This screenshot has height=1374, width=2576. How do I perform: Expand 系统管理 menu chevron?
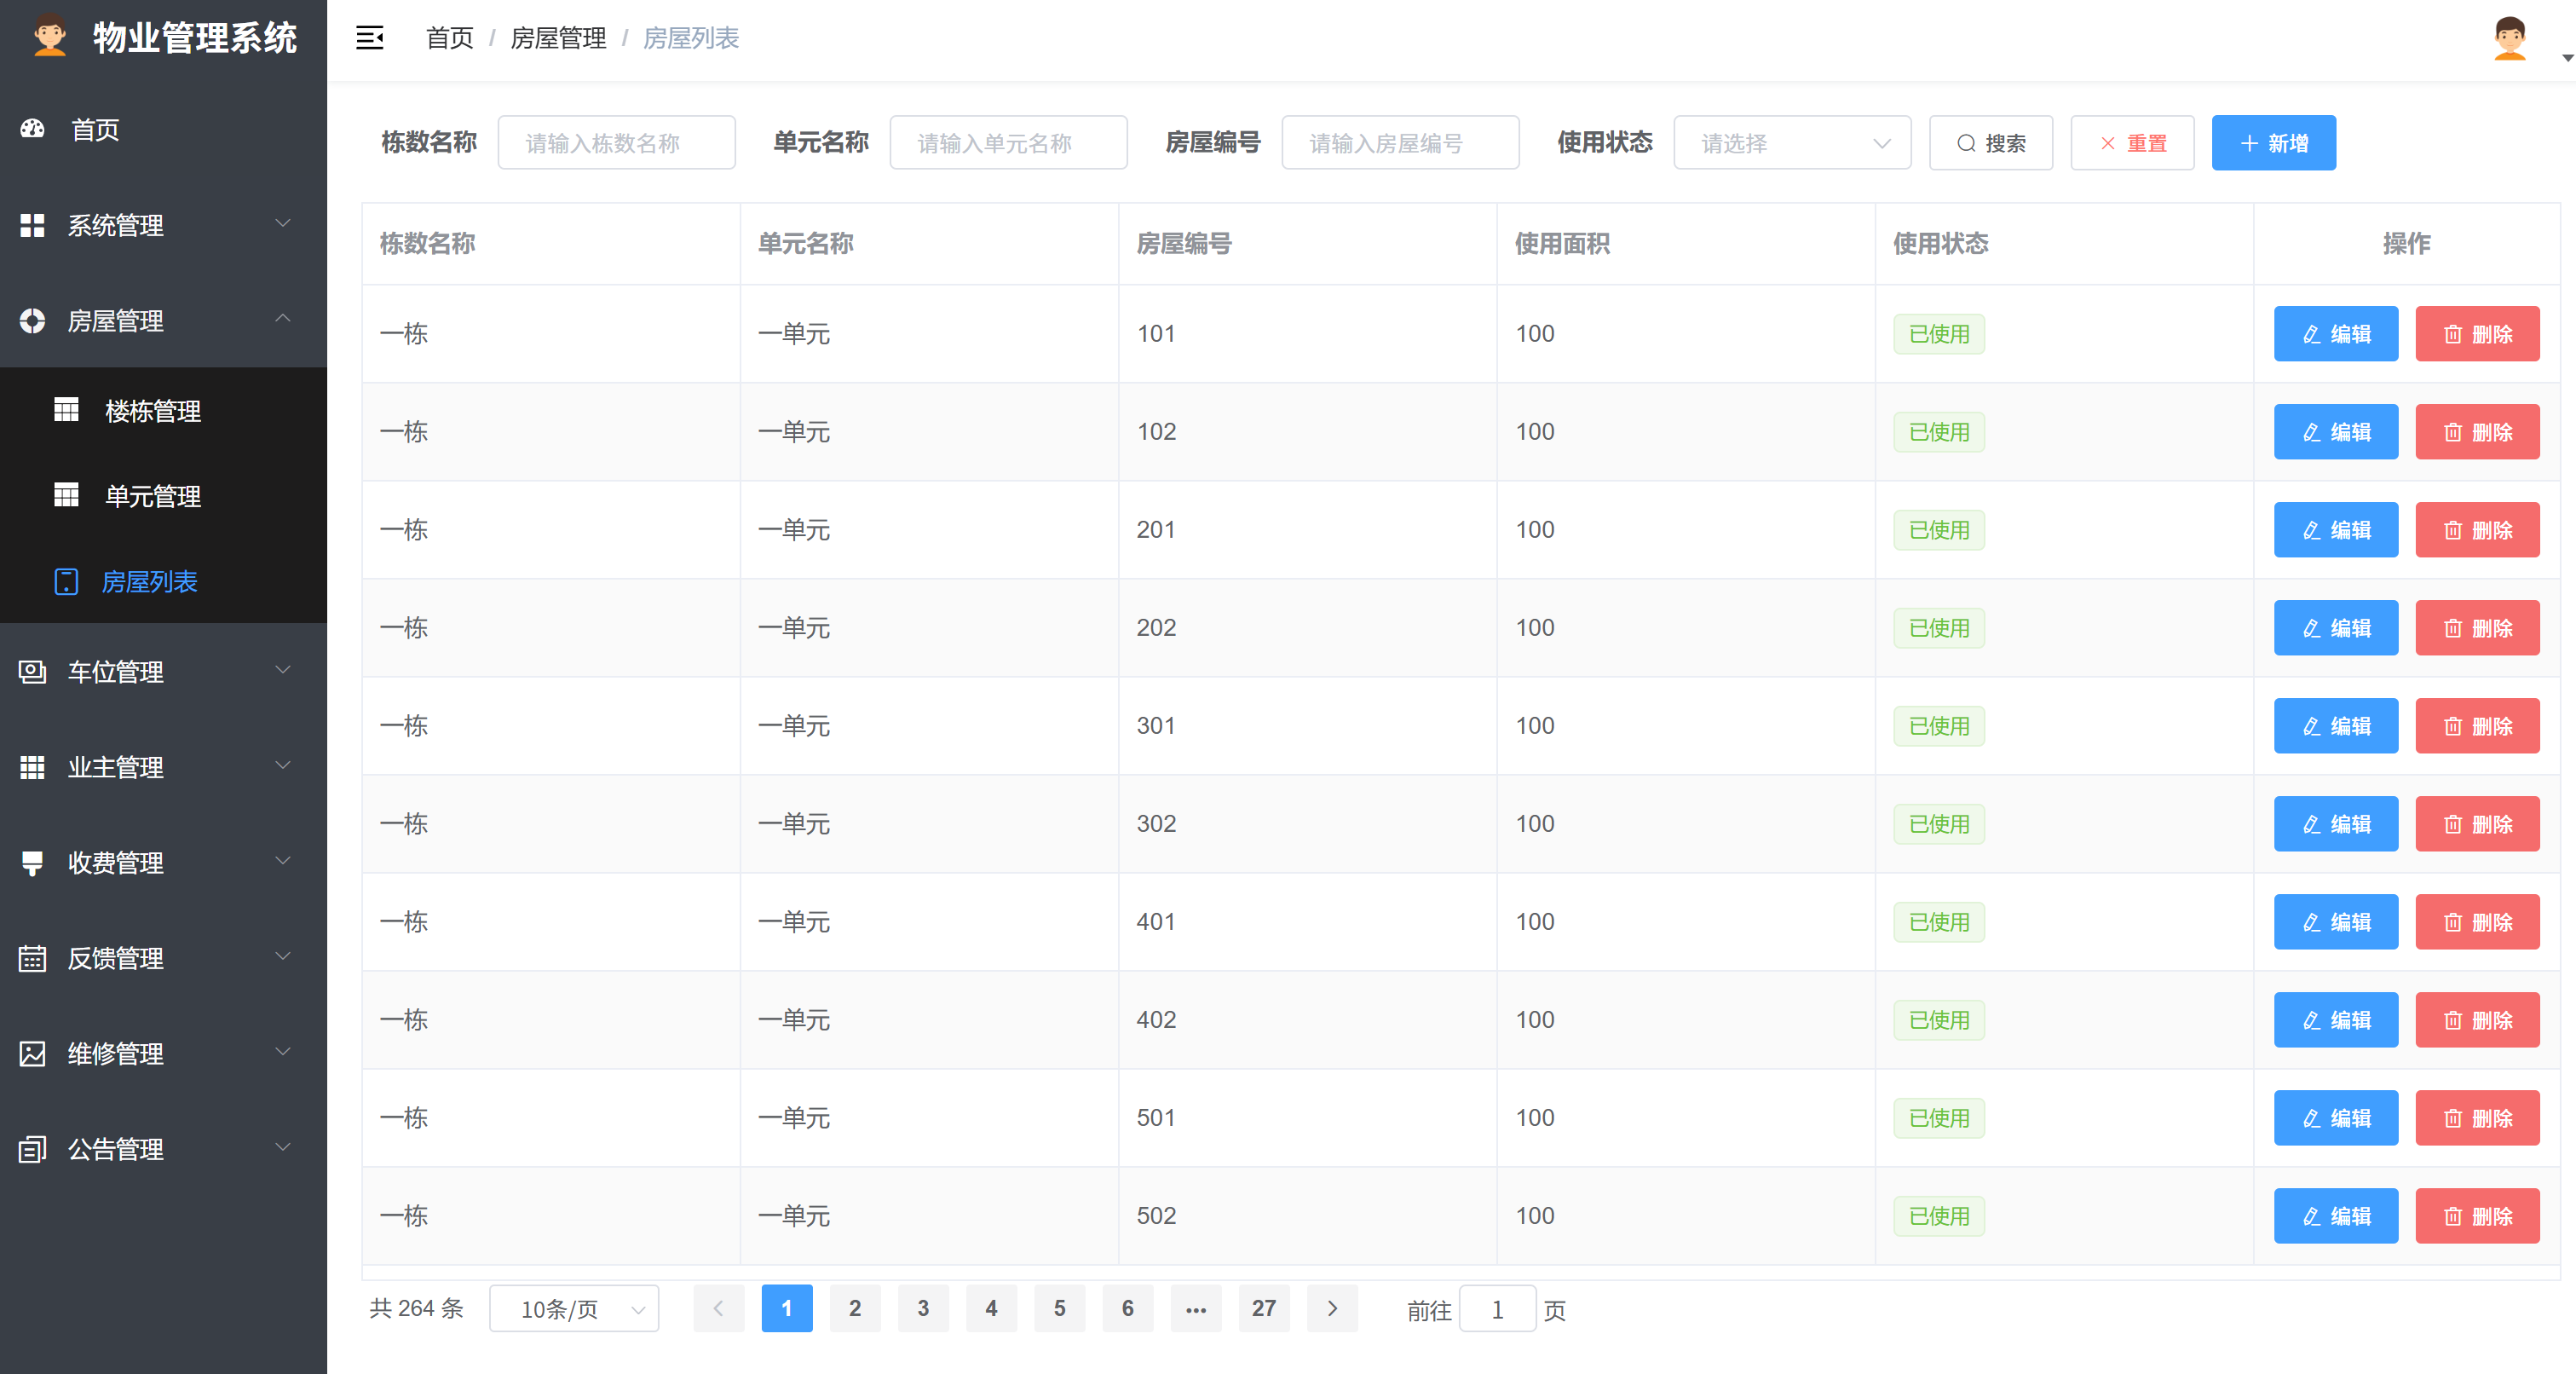(x=283, y=223)
